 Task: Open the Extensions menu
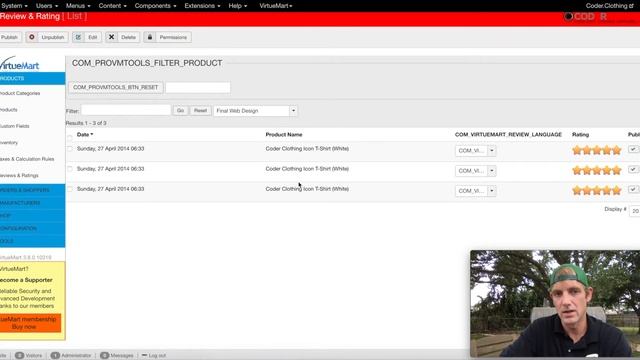(x=202, y=6)
